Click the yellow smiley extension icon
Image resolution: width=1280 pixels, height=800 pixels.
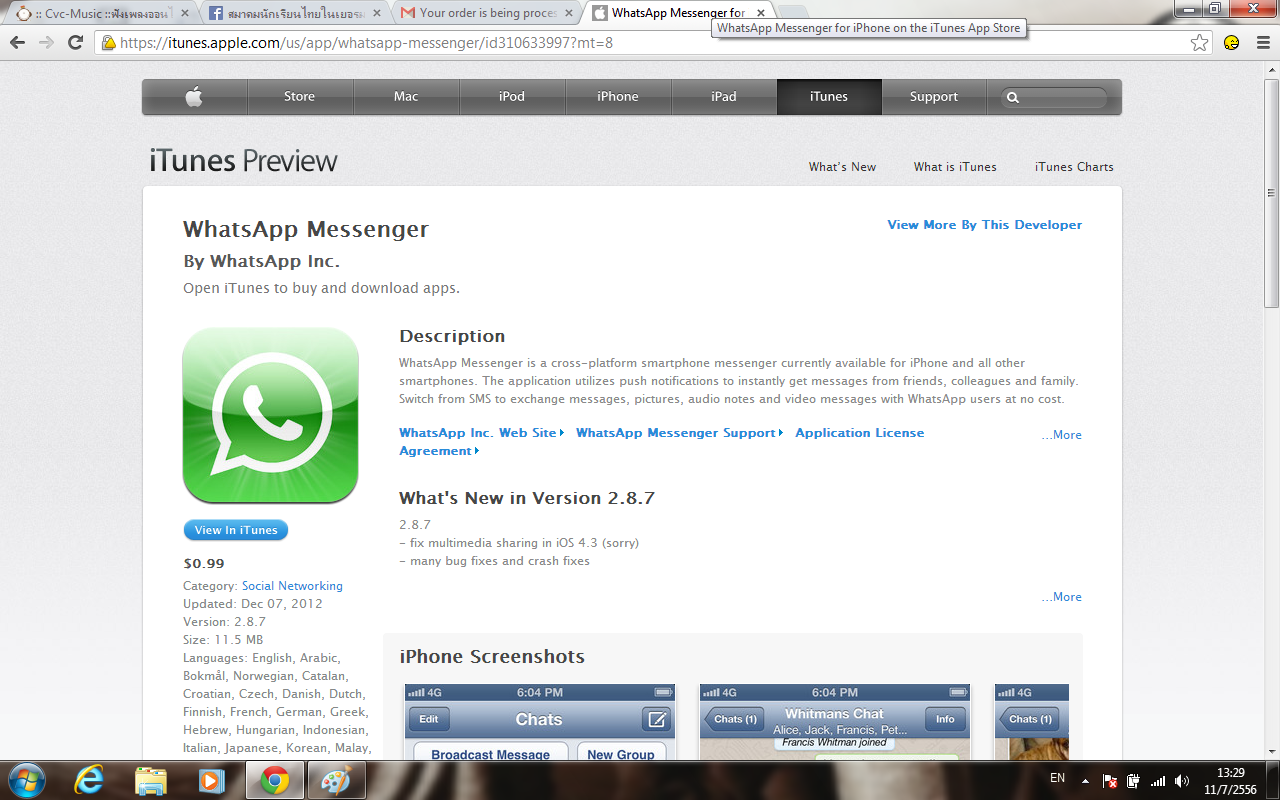[x=1232, y=42]
